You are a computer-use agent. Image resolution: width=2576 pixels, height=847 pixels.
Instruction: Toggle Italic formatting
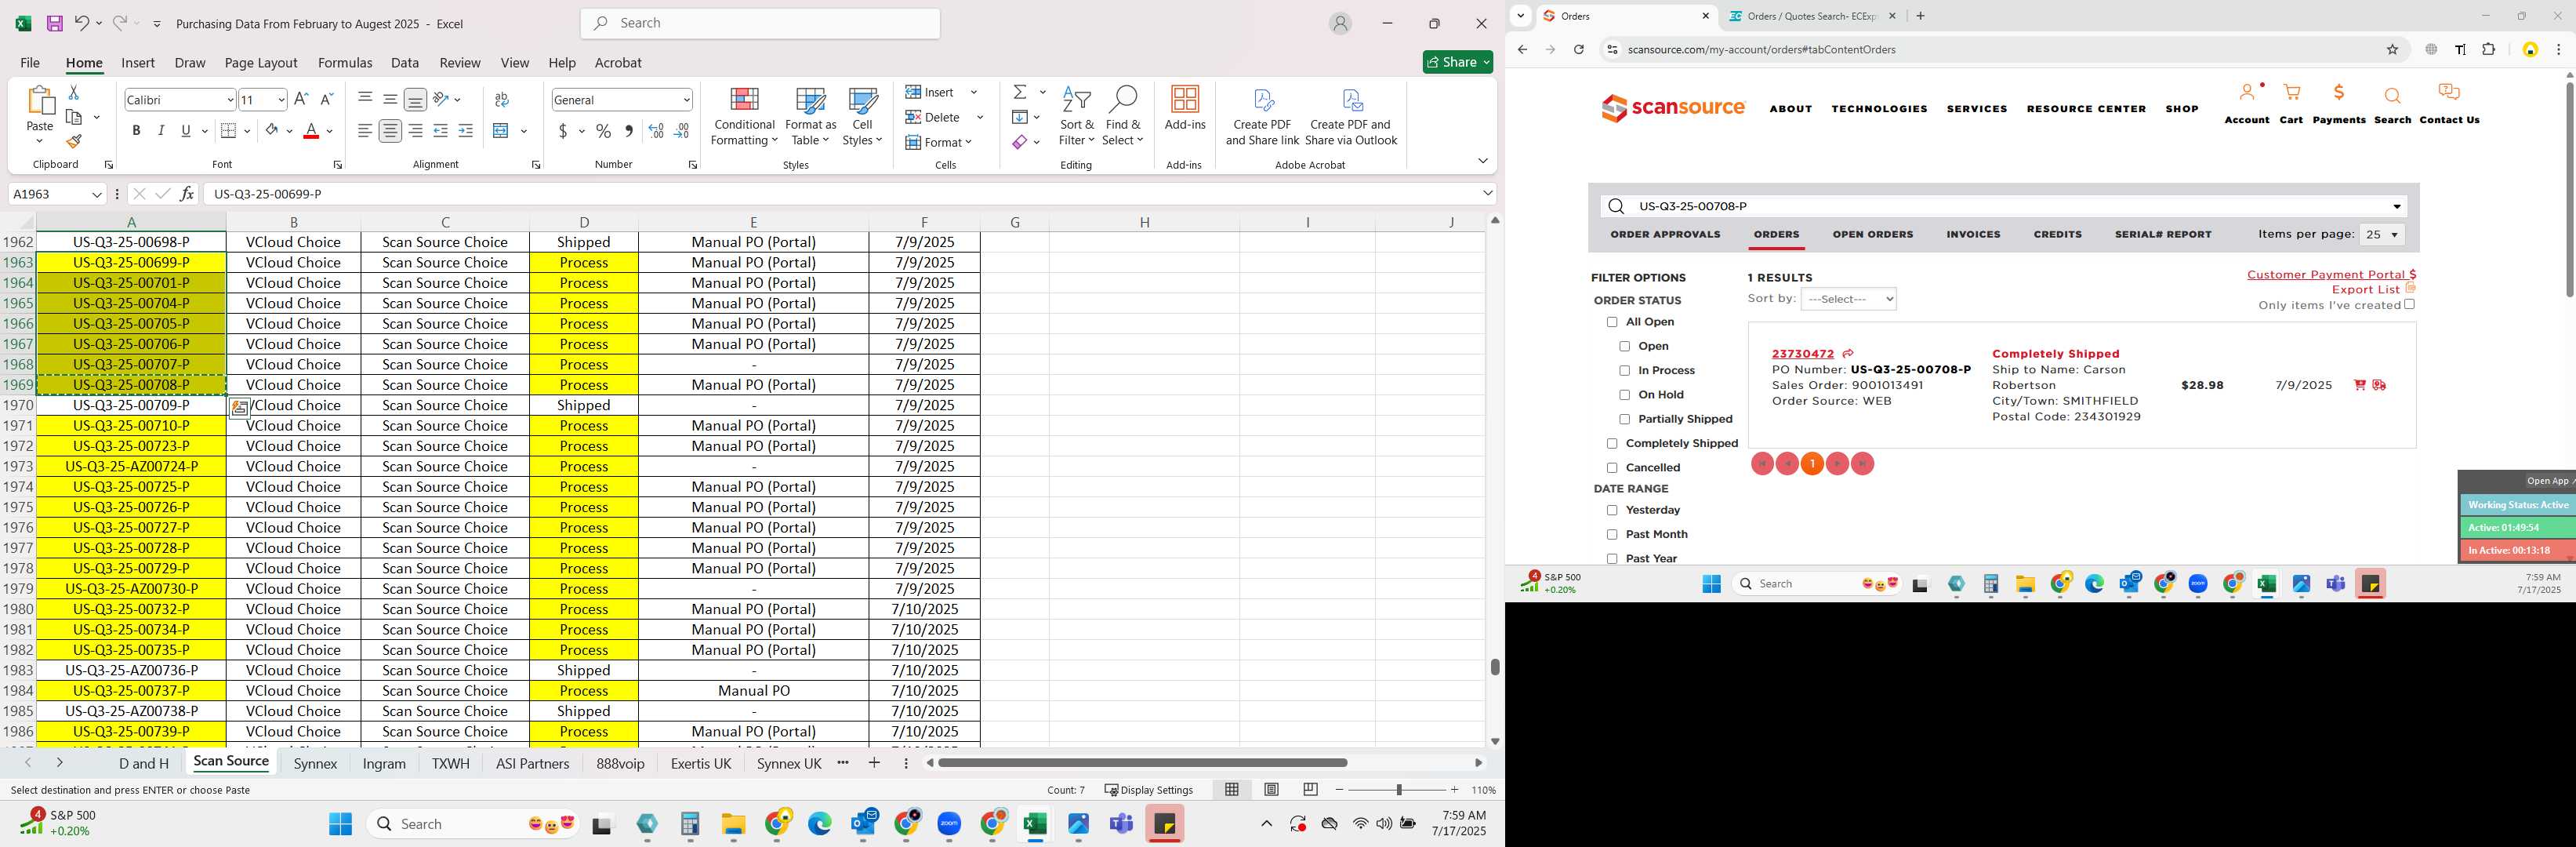[x=161, y=131]
